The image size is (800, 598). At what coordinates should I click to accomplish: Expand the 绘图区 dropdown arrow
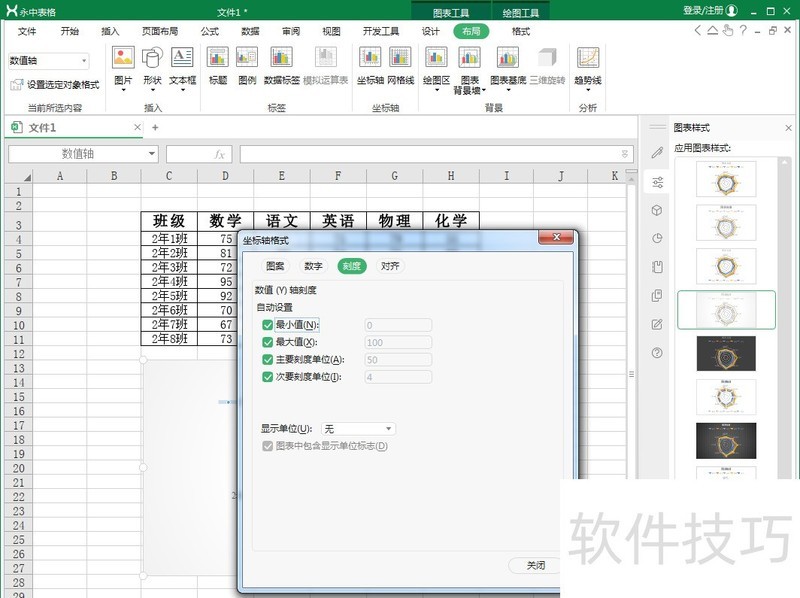coord(437,90)
